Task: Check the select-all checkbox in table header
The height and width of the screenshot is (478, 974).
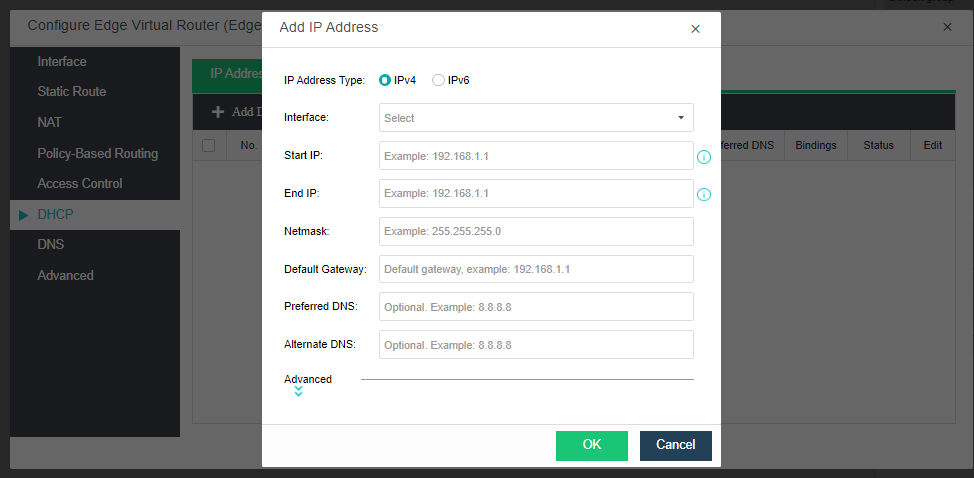Action: (209, 146)
